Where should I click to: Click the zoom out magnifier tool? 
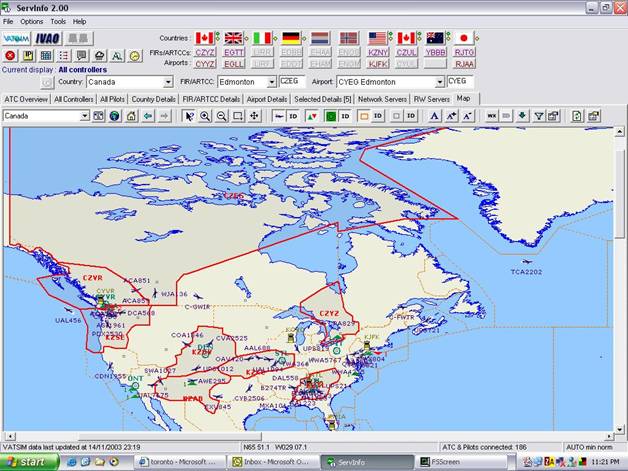pos(221,116)
